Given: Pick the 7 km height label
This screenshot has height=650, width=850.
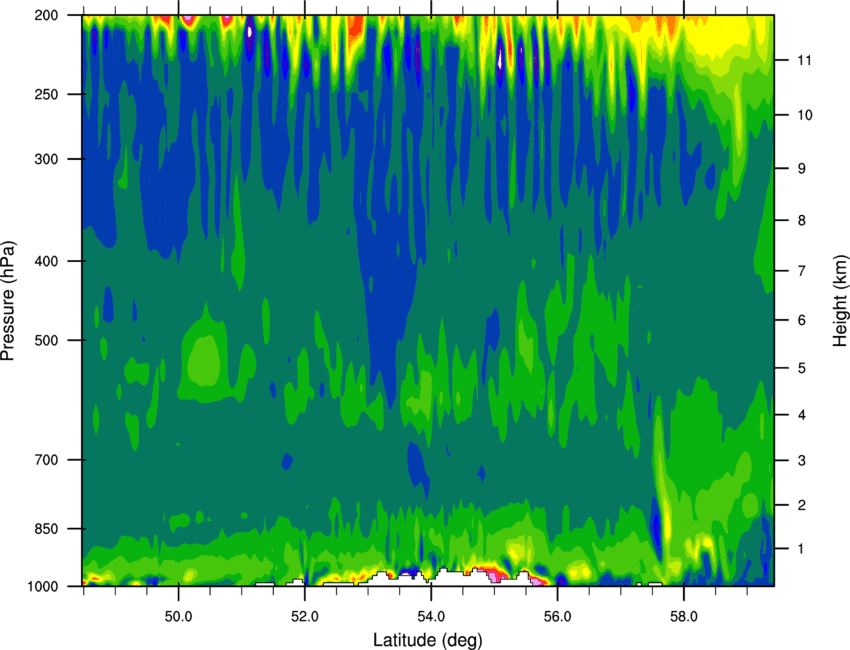Looking at the screenshot, I should pyautogui.click(x=802, y=271).
